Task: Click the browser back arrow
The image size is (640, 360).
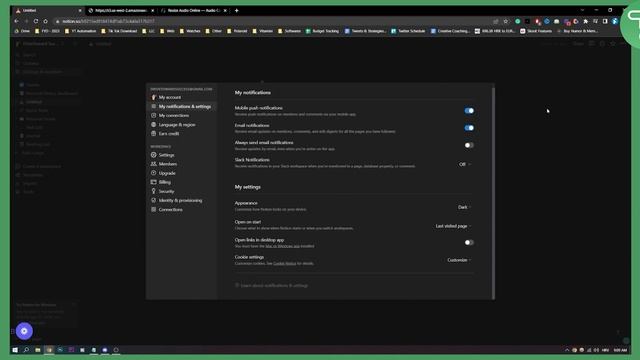Action: (17, 21)
